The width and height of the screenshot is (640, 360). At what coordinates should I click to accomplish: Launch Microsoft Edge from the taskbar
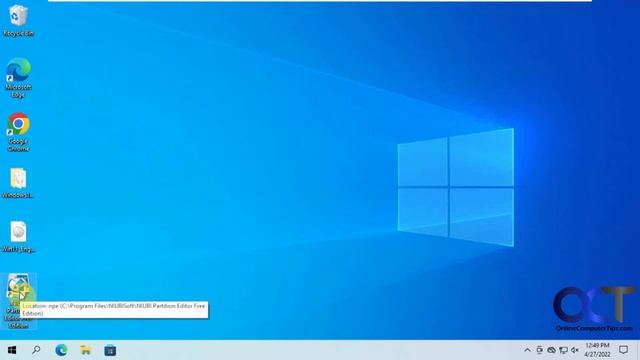pos(62,350)
